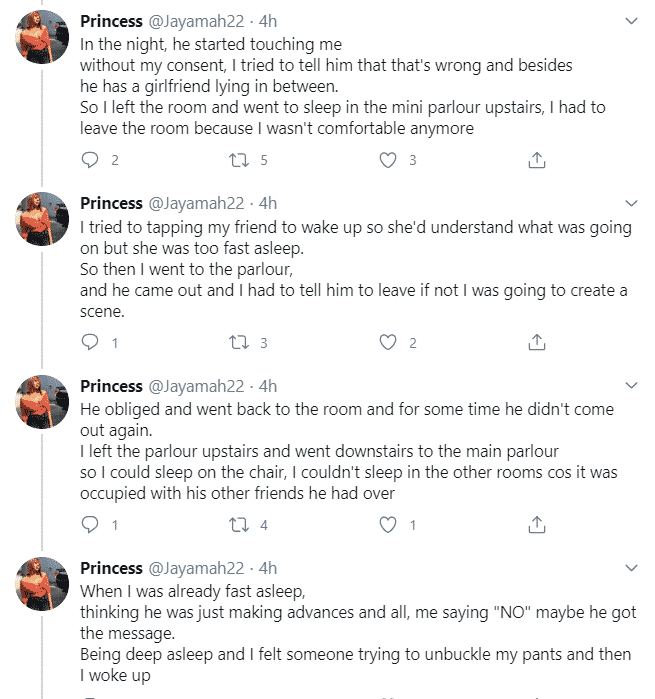Retweet the tweet with 5 retweets
The height and width of the screenshot is (699, 655).
[239, 160]
